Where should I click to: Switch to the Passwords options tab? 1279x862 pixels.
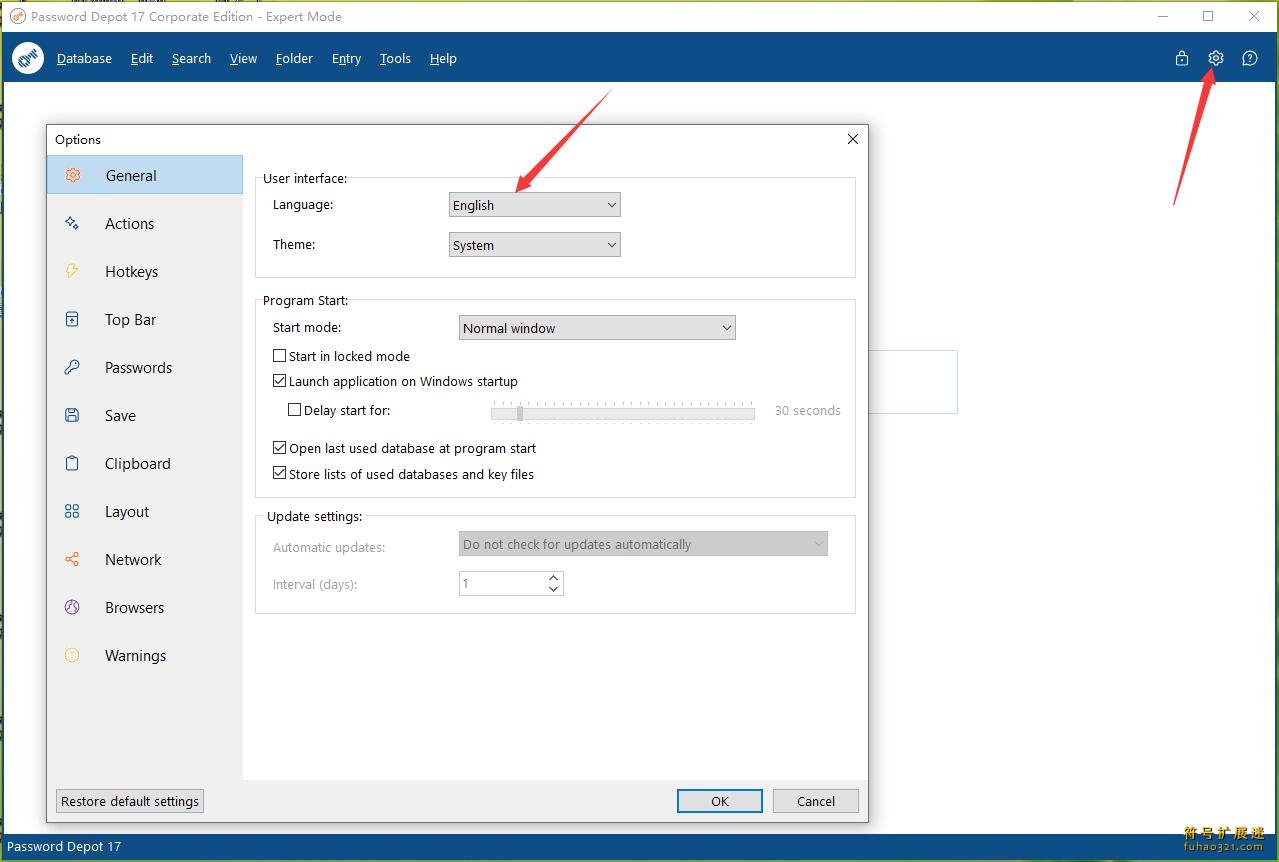[x=145, y=367]
